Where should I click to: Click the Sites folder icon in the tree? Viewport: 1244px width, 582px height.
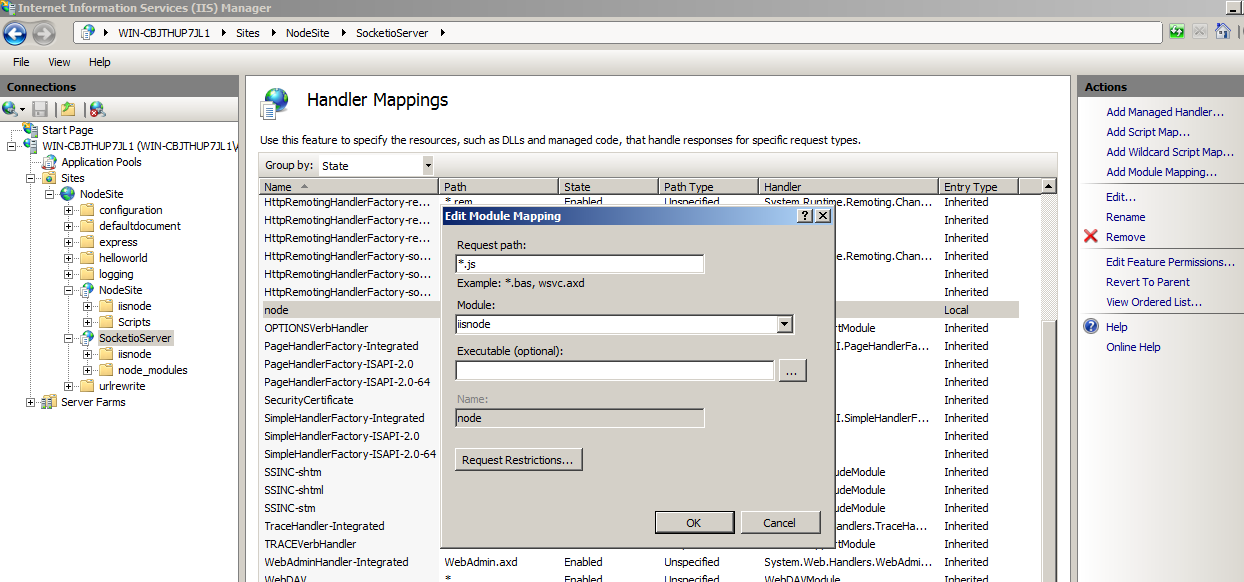pos(49,178)
